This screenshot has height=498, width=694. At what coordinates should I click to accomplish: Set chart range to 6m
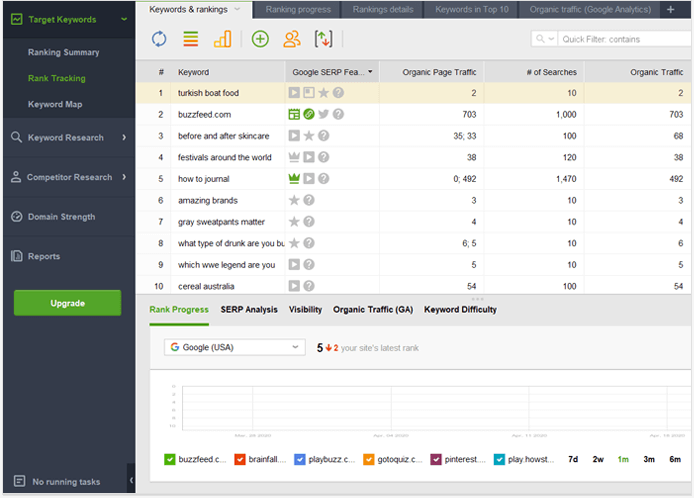(675, 459)
